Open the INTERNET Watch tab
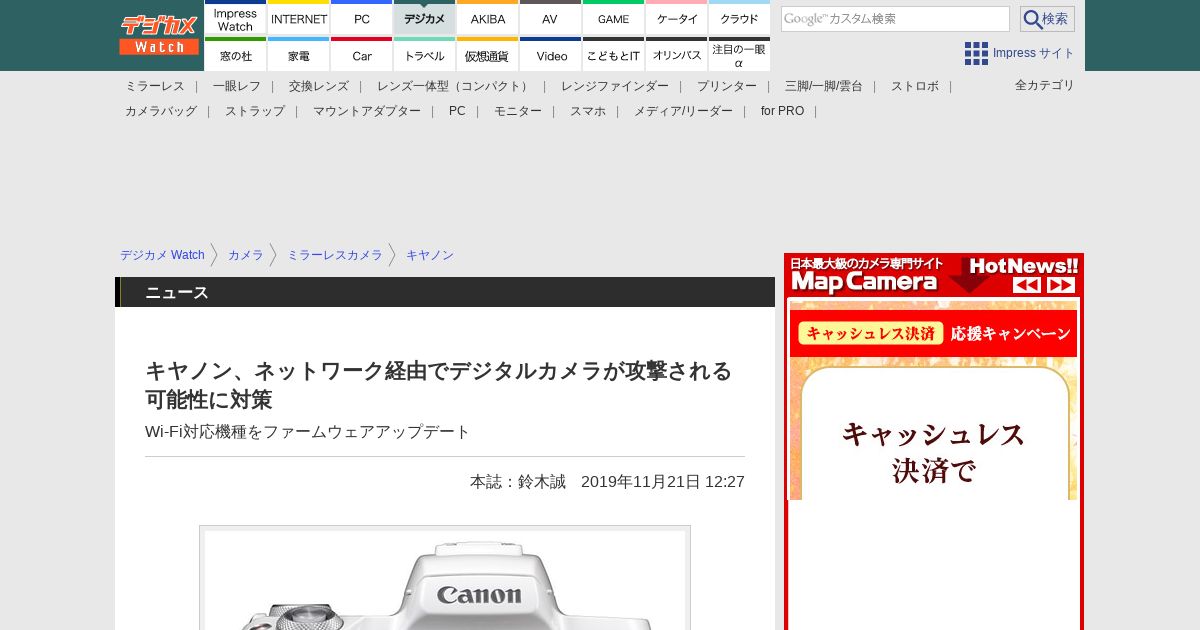The image size is (1200, 630). [x=299, y=18]
